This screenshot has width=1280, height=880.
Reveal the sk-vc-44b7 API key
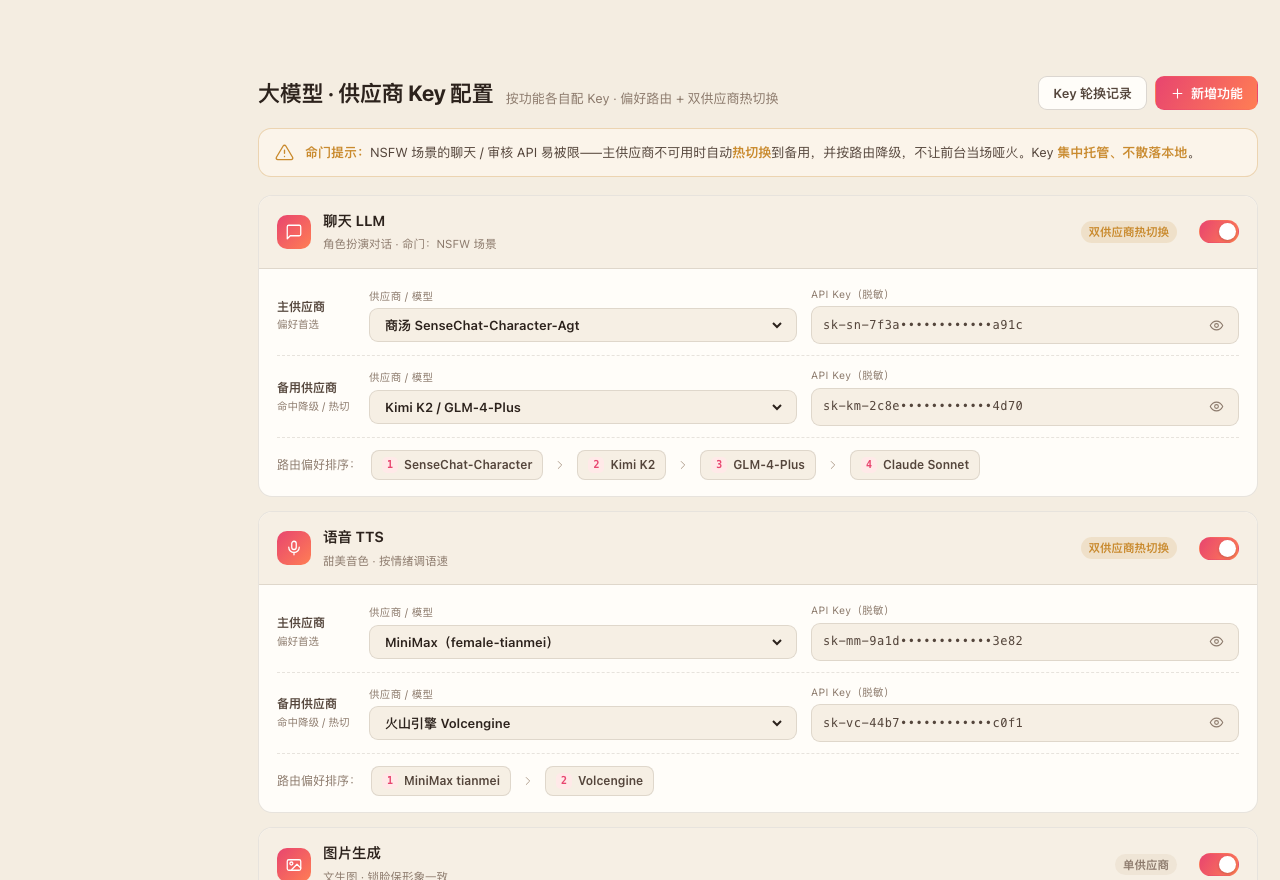1216,722
